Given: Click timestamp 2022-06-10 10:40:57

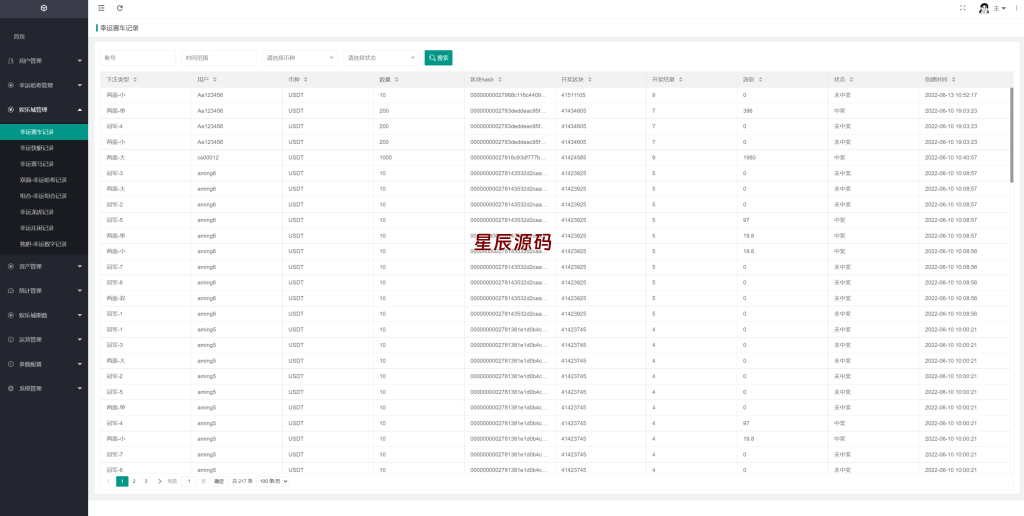Looking at the screenshot, I should point(951,157).
